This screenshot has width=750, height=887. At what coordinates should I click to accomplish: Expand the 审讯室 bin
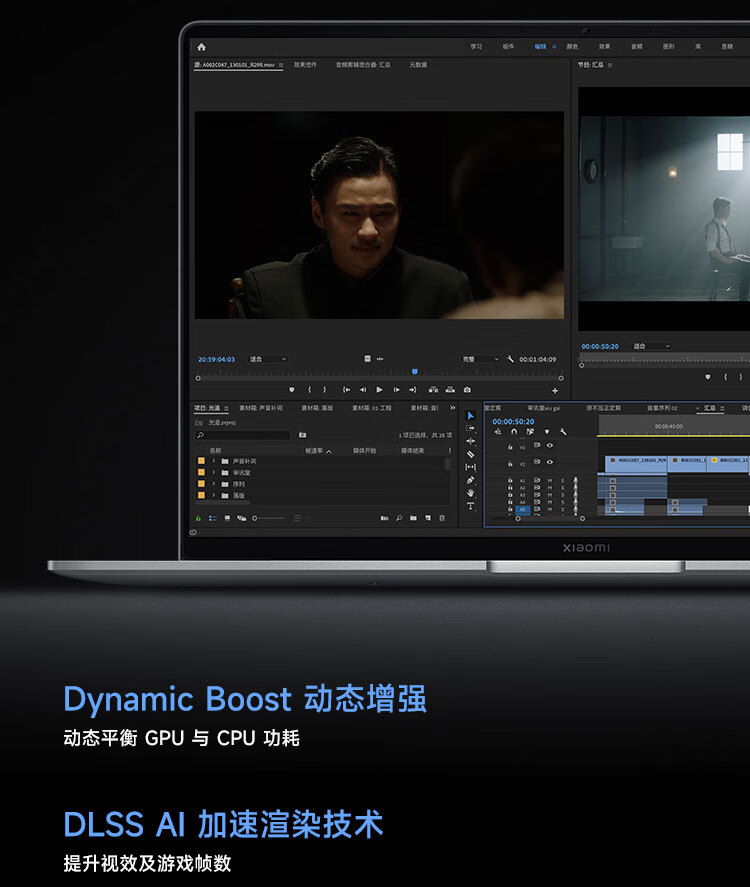214,472
